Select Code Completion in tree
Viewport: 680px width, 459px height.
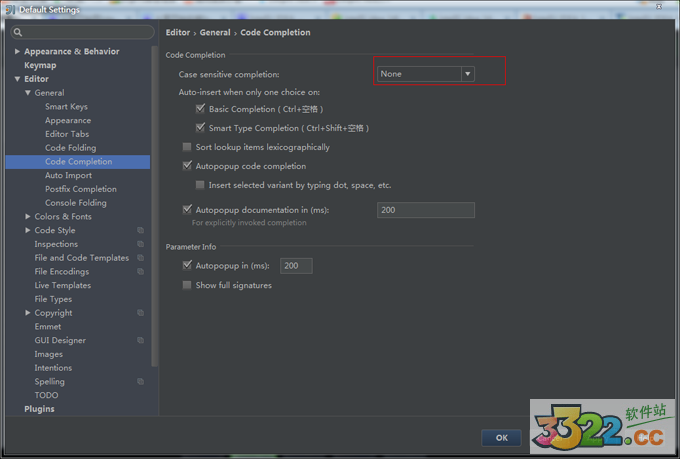click(78, 161)
